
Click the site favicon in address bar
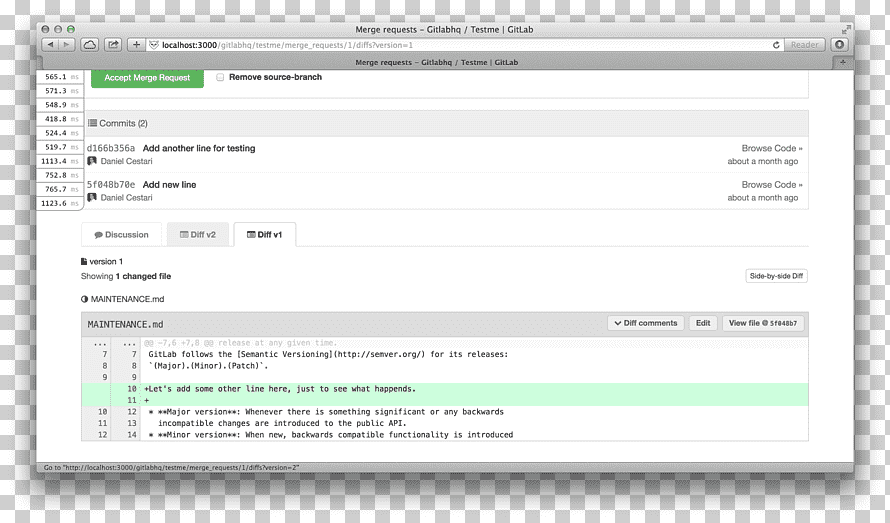point(154,45)
